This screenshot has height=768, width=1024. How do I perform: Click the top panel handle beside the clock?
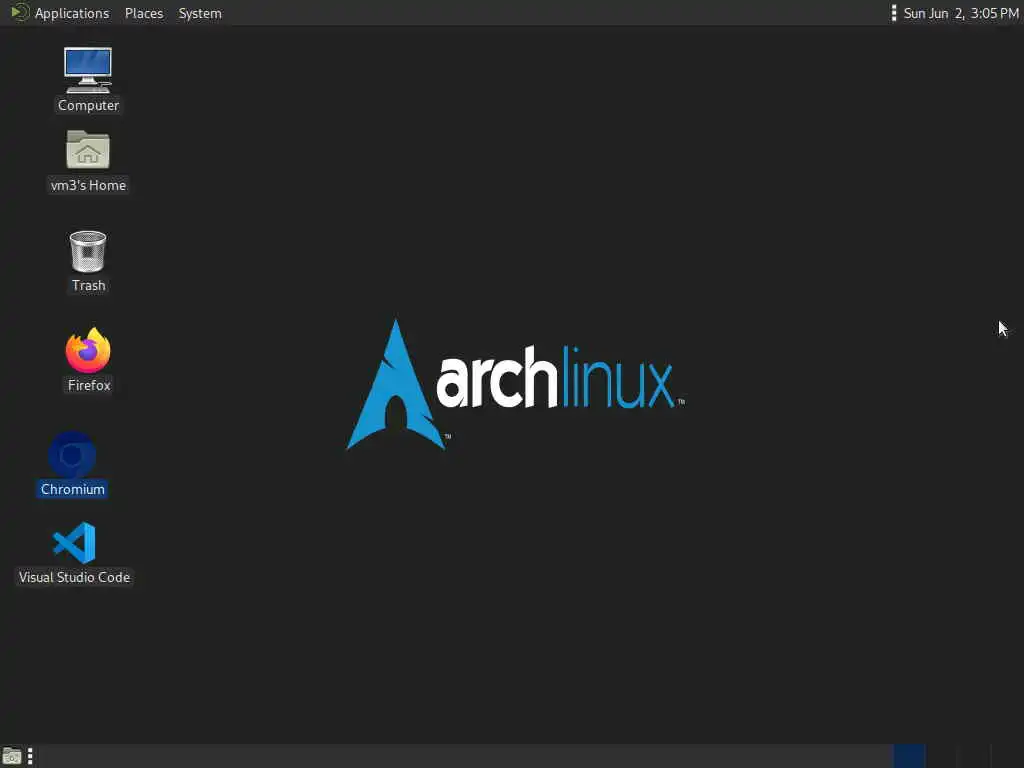(x=893, y=13)
